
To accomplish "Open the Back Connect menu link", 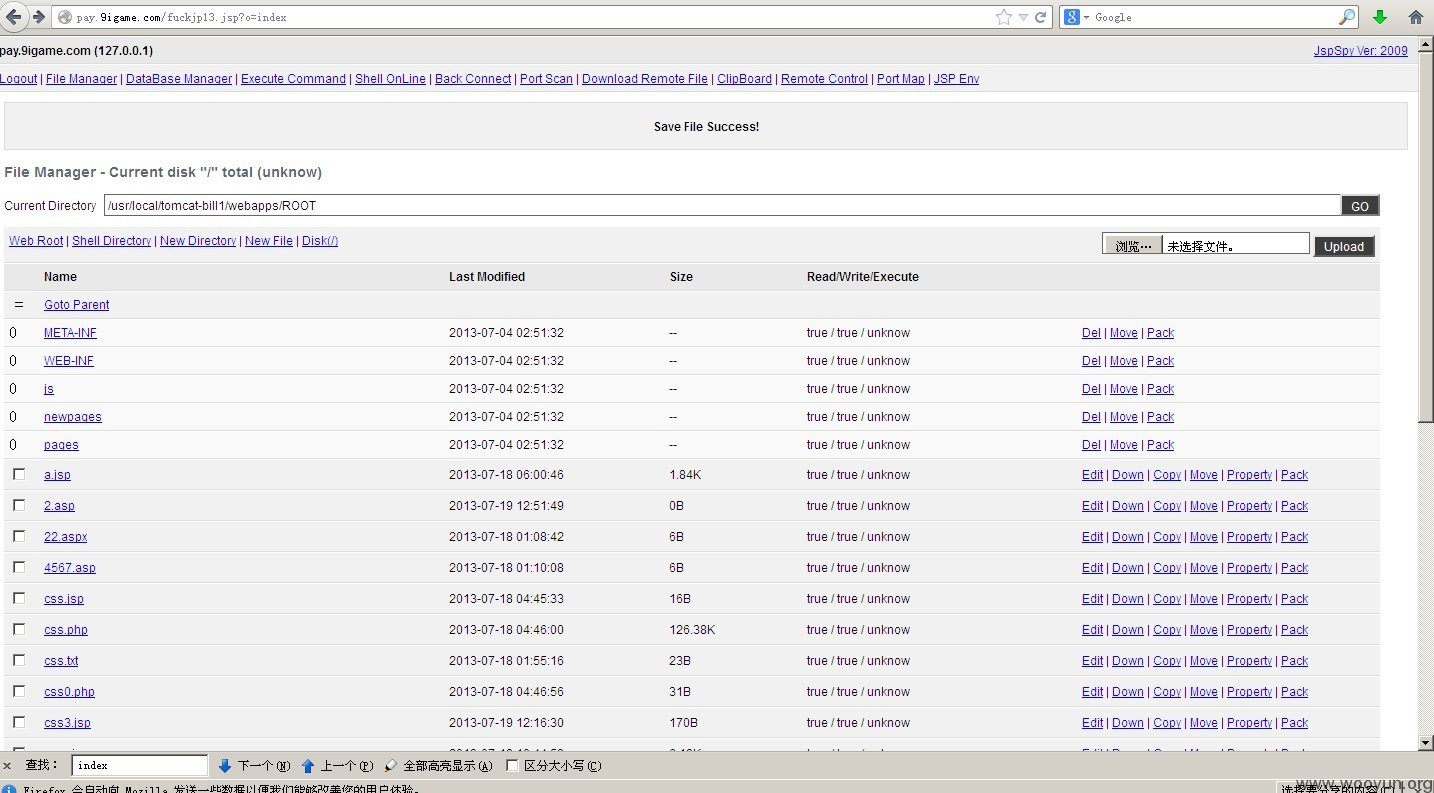I will coord(473,79).
